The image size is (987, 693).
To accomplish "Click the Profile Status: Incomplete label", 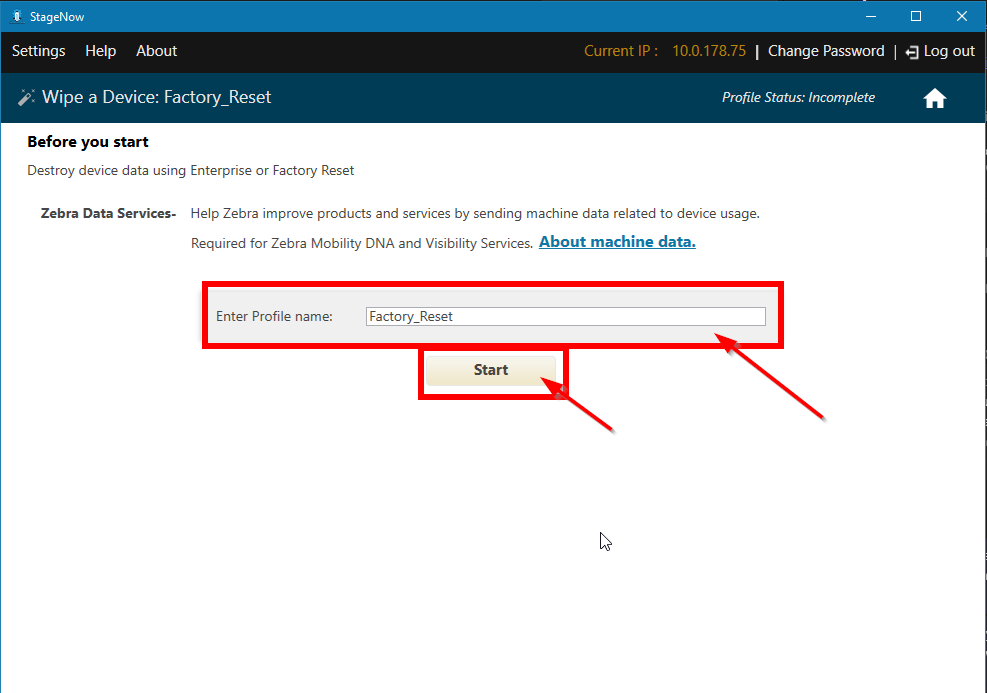I will point(798,97).
